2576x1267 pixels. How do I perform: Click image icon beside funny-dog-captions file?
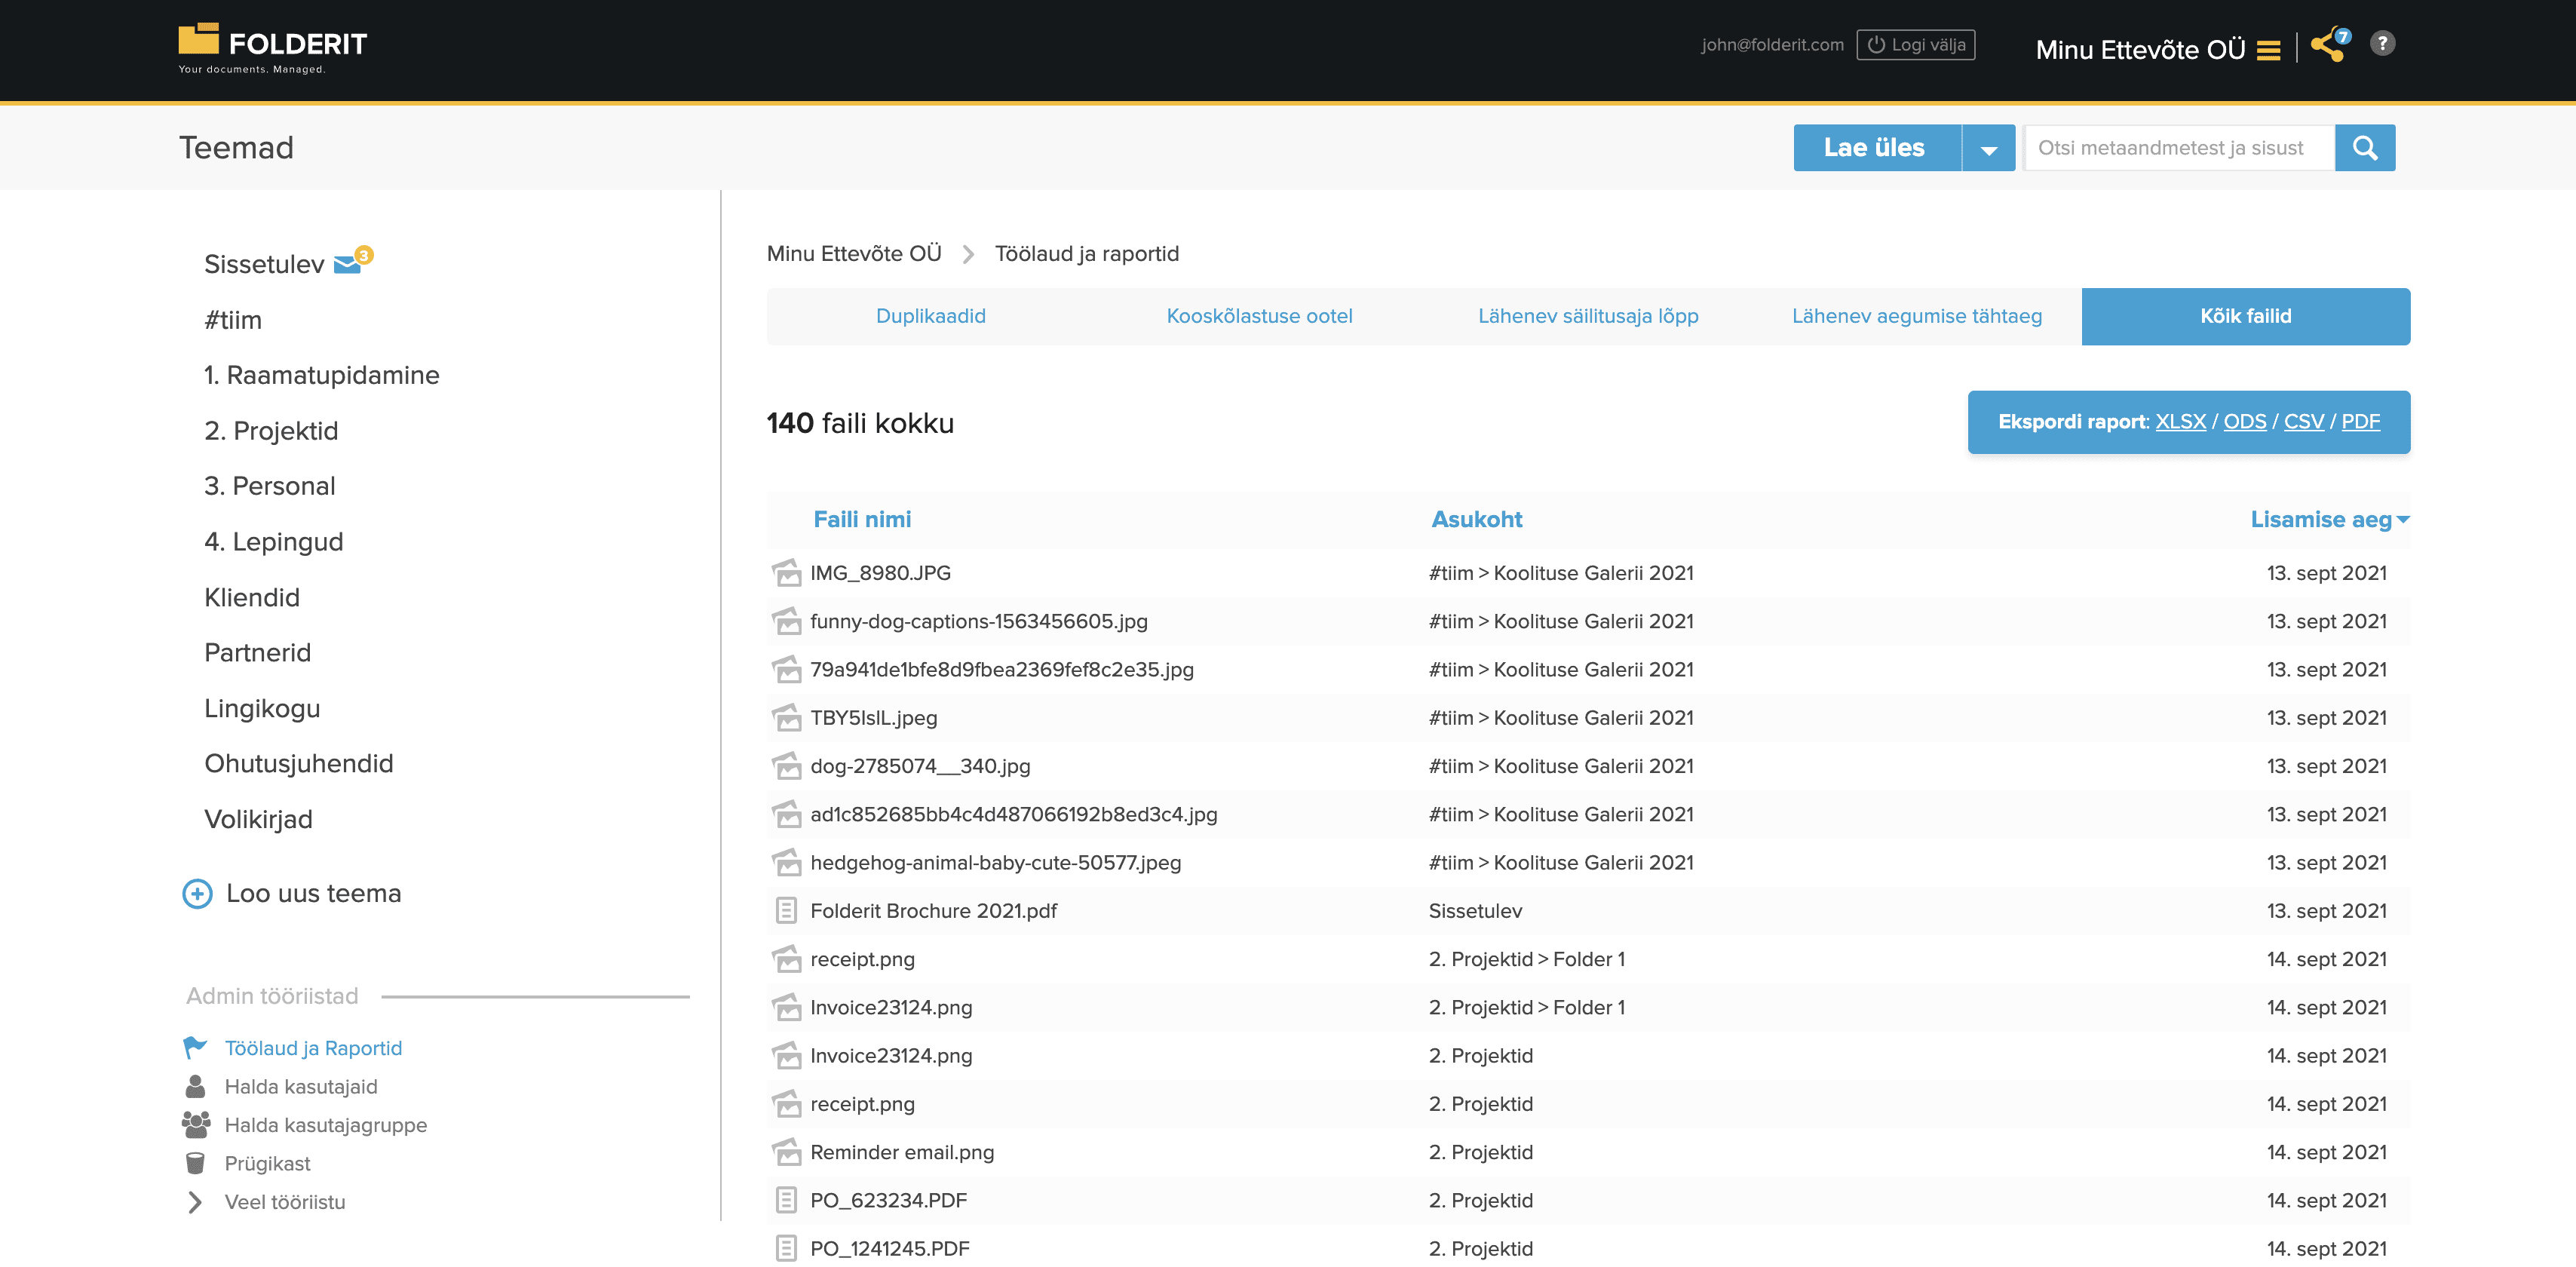[x=787, y=621]
